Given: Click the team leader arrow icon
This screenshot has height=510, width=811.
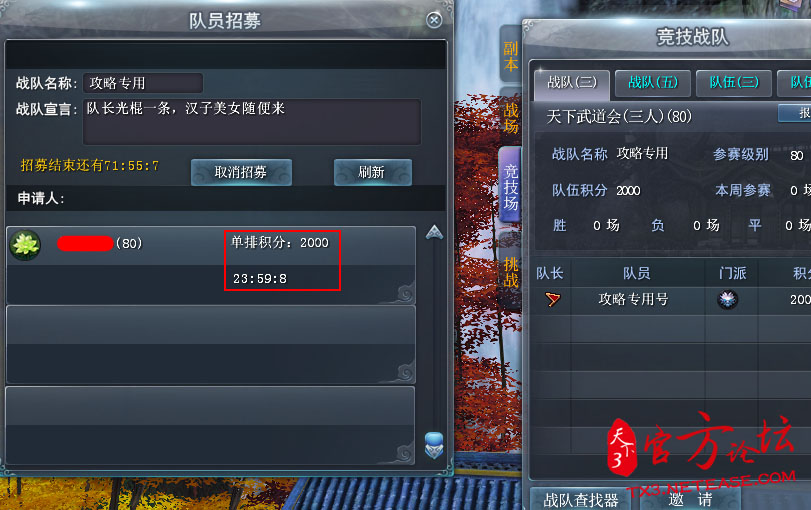Looking at the screenshot, I should [x=552, y=299].
